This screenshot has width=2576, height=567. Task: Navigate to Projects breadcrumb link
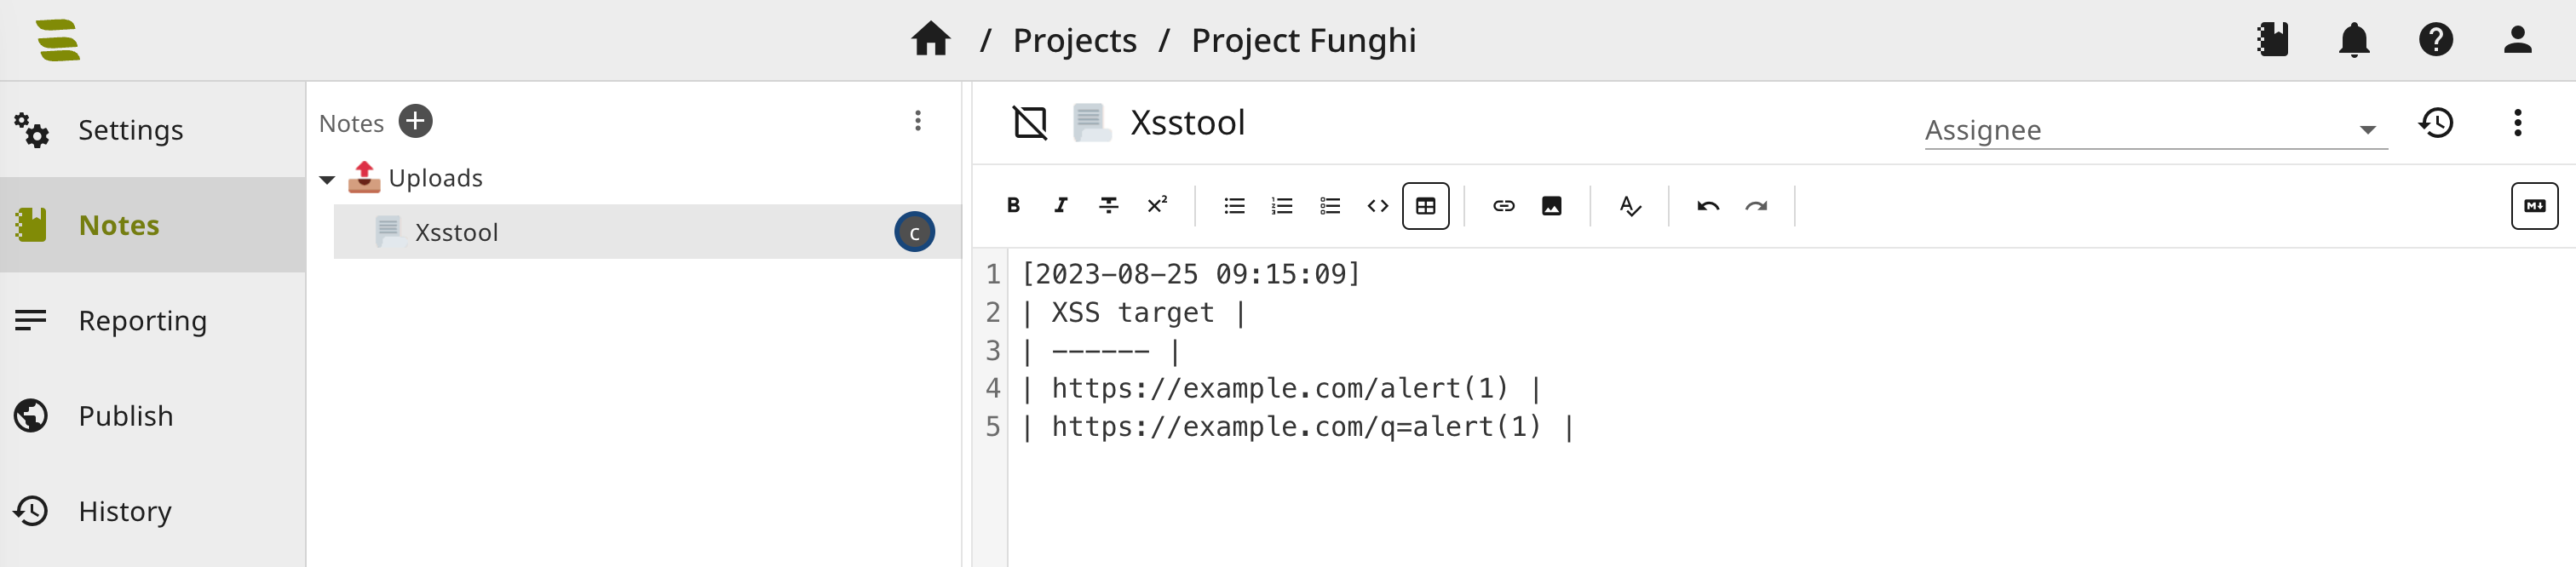(x=1074, y=40)
